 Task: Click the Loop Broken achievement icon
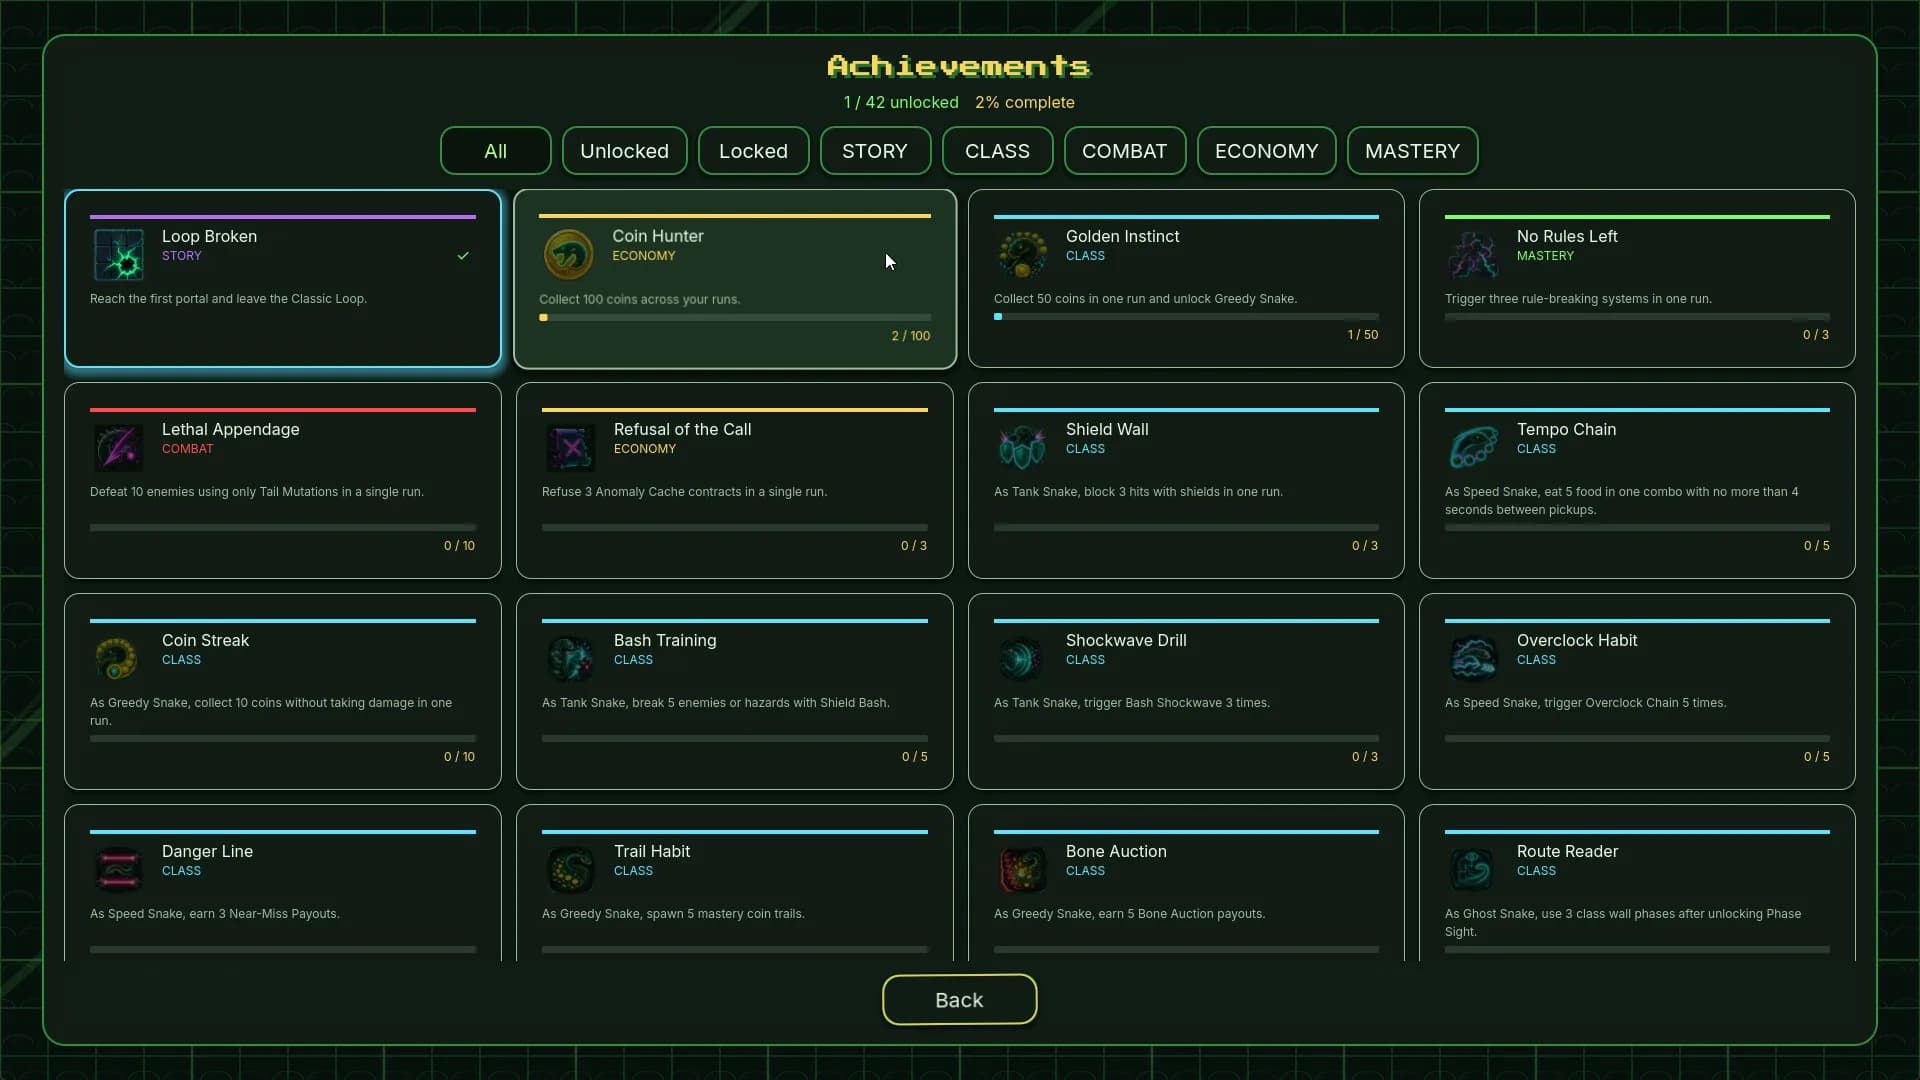[118, 254]
